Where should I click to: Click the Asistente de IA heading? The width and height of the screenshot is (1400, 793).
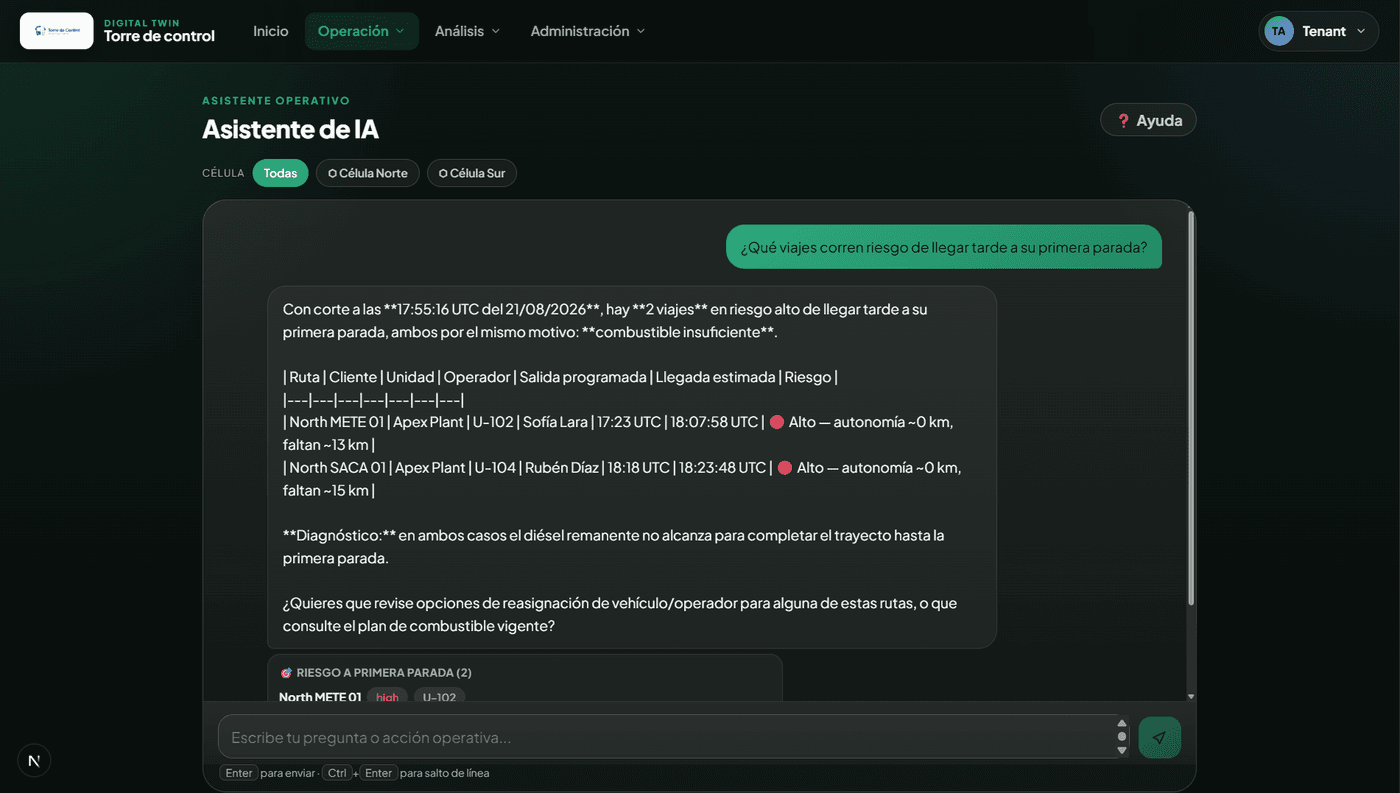click(290, 129)
